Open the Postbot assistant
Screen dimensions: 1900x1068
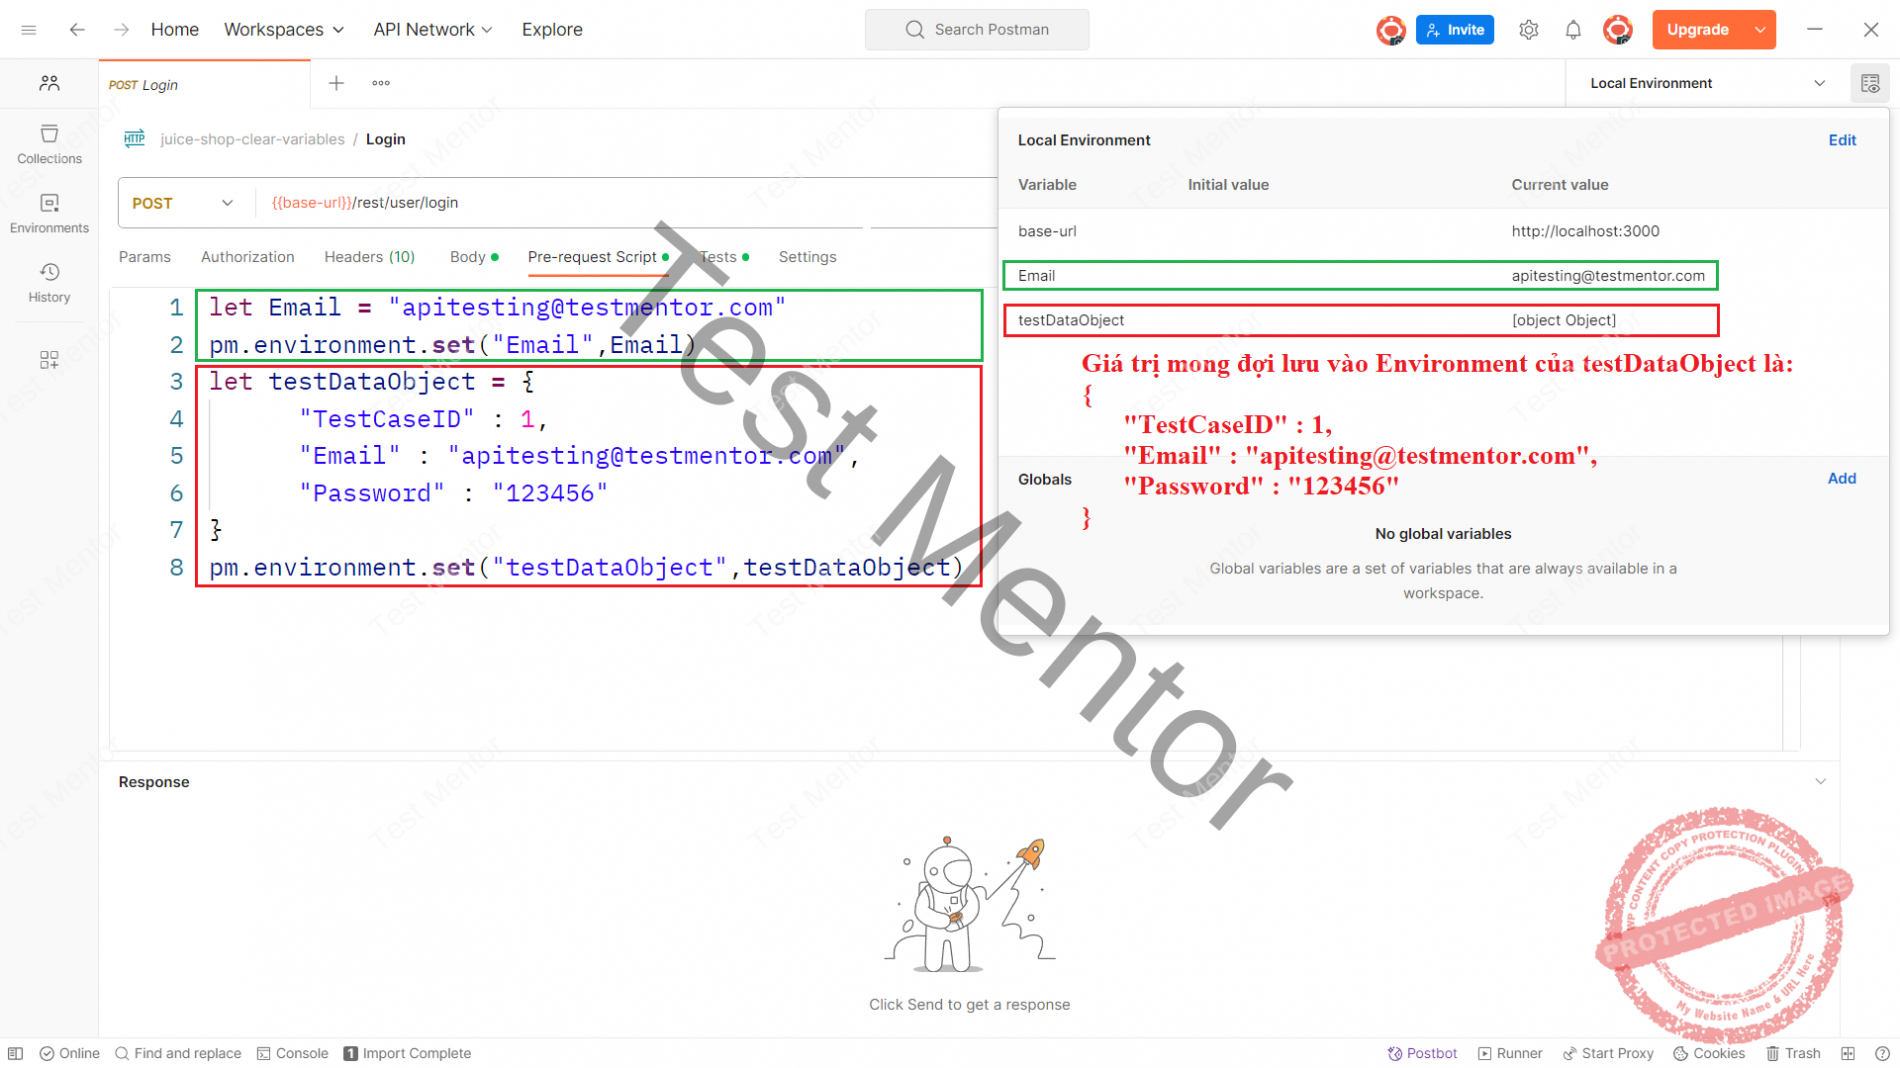[1422, 1053]
